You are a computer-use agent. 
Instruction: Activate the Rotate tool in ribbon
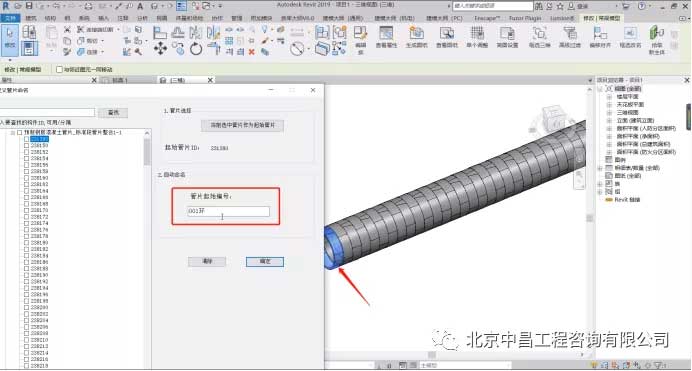[x=196, y=49]
